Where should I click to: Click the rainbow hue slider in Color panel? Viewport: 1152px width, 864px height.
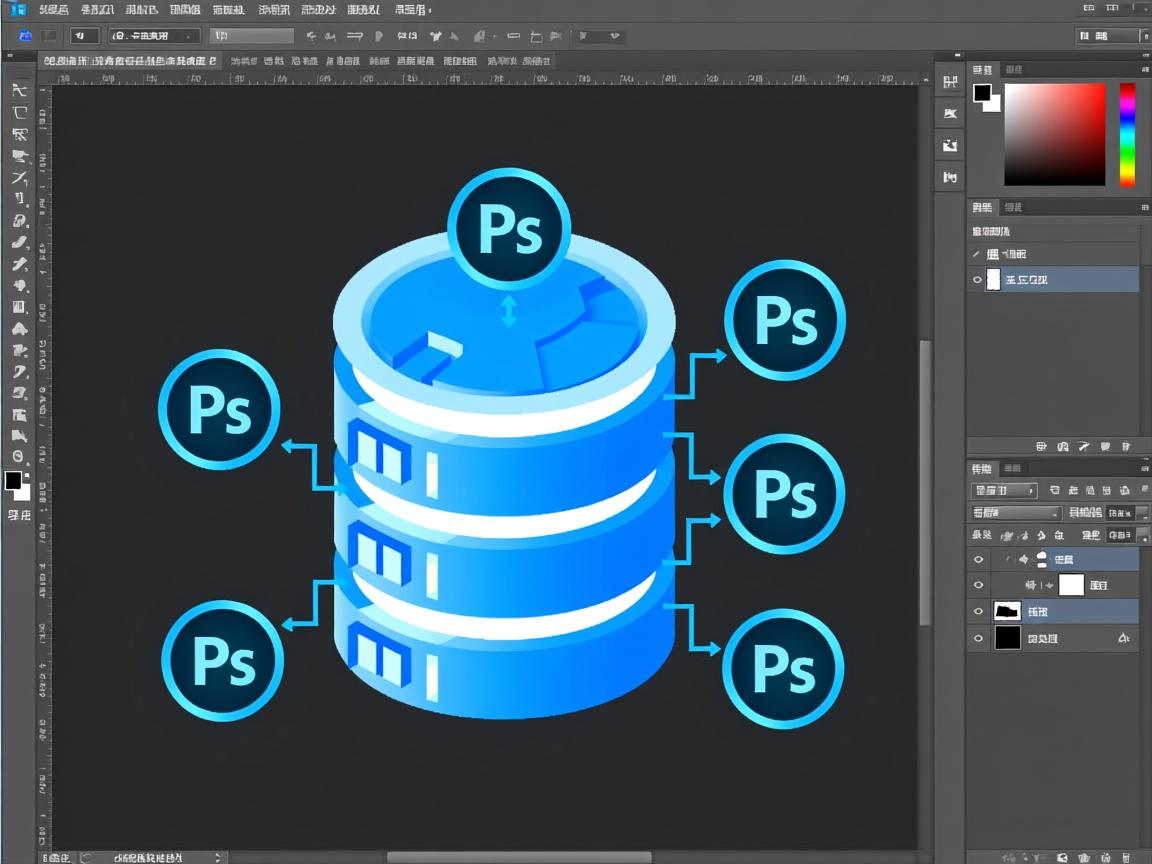point(1127,134)
